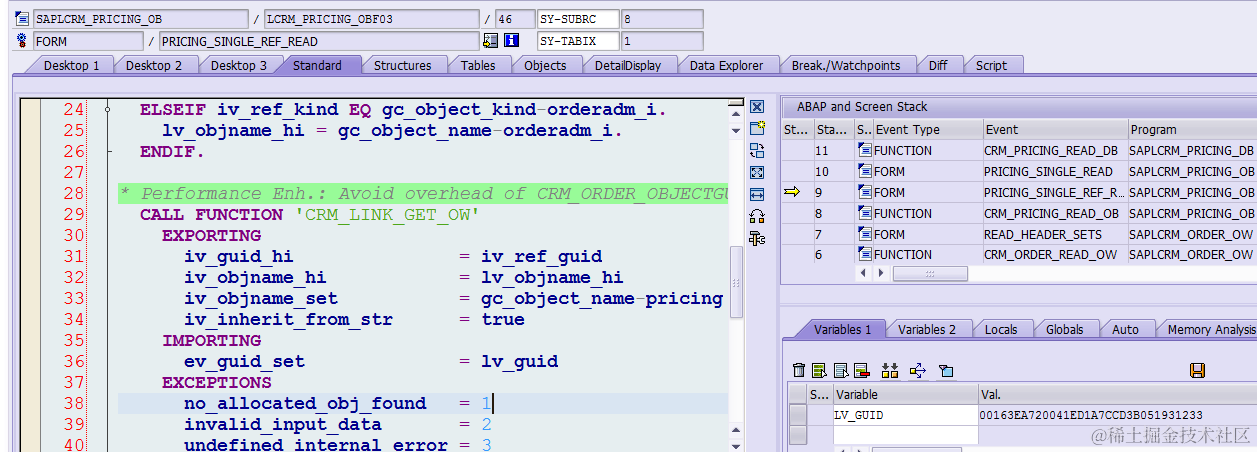Viewport: 1257px width, 452px height.
Task: Click the swap tools icon in vertical toolbar
Action: coord(757,150)
